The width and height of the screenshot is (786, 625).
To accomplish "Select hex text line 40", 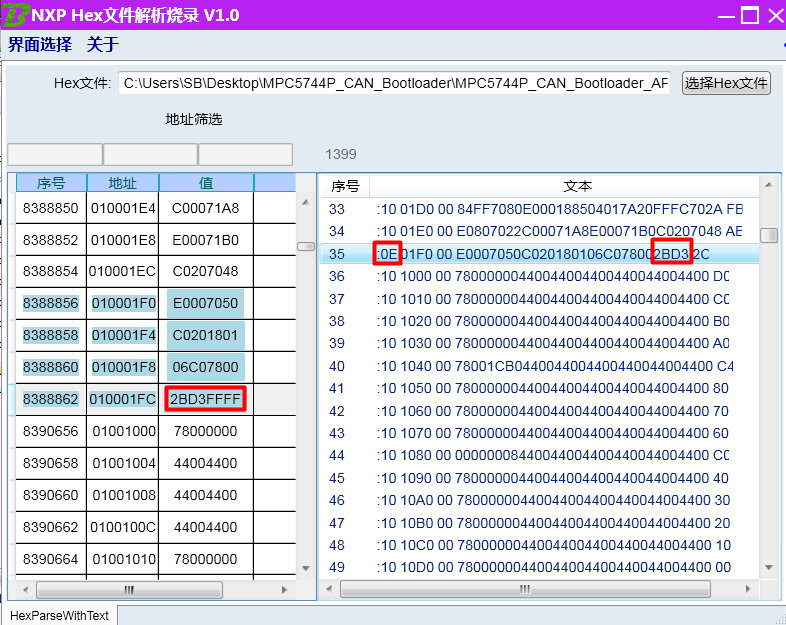I will (539, 366).
